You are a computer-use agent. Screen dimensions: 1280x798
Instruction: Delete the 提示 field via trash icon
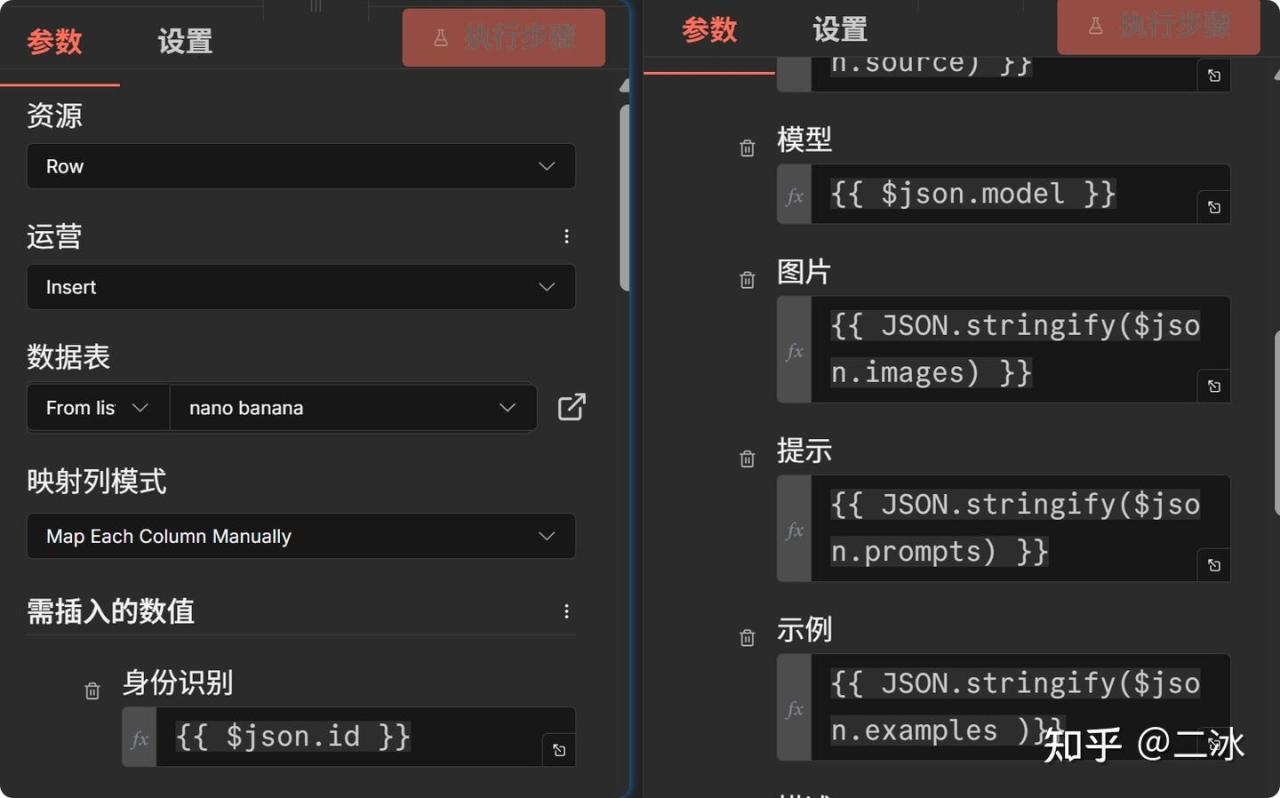pos(747,459)
